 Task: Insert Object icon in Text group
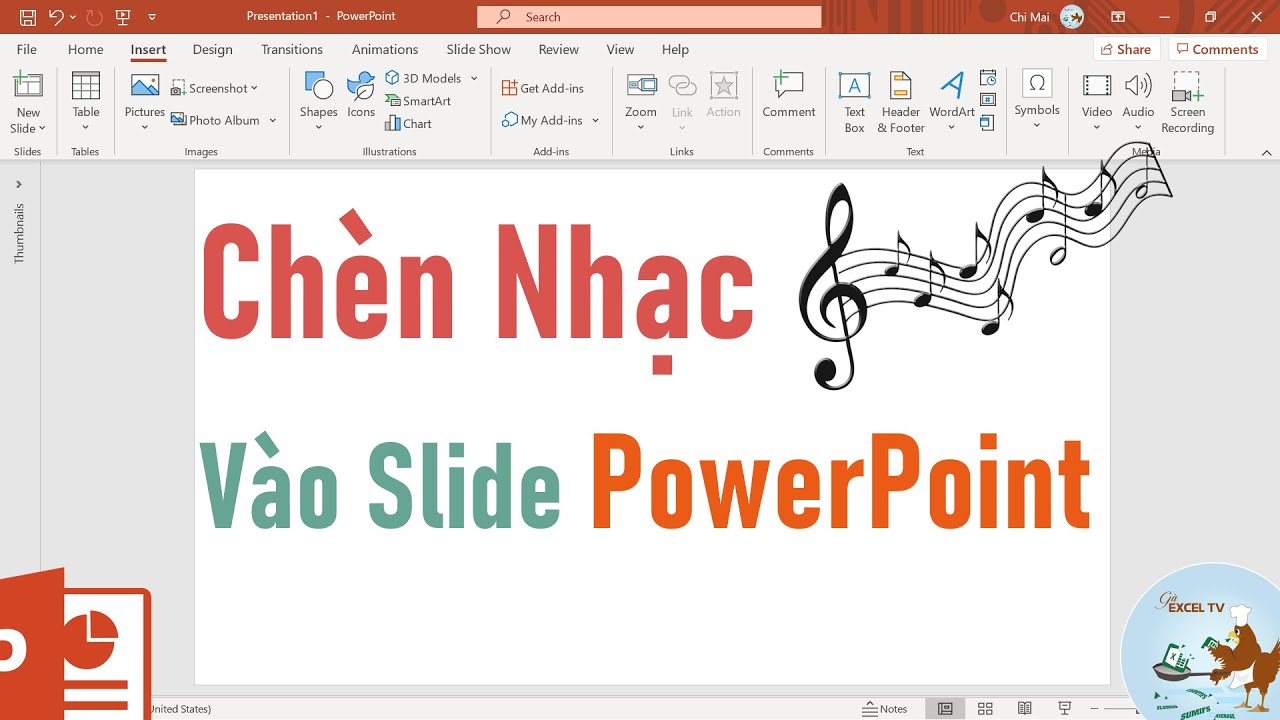pyautogui.click(x=988, y=123)
